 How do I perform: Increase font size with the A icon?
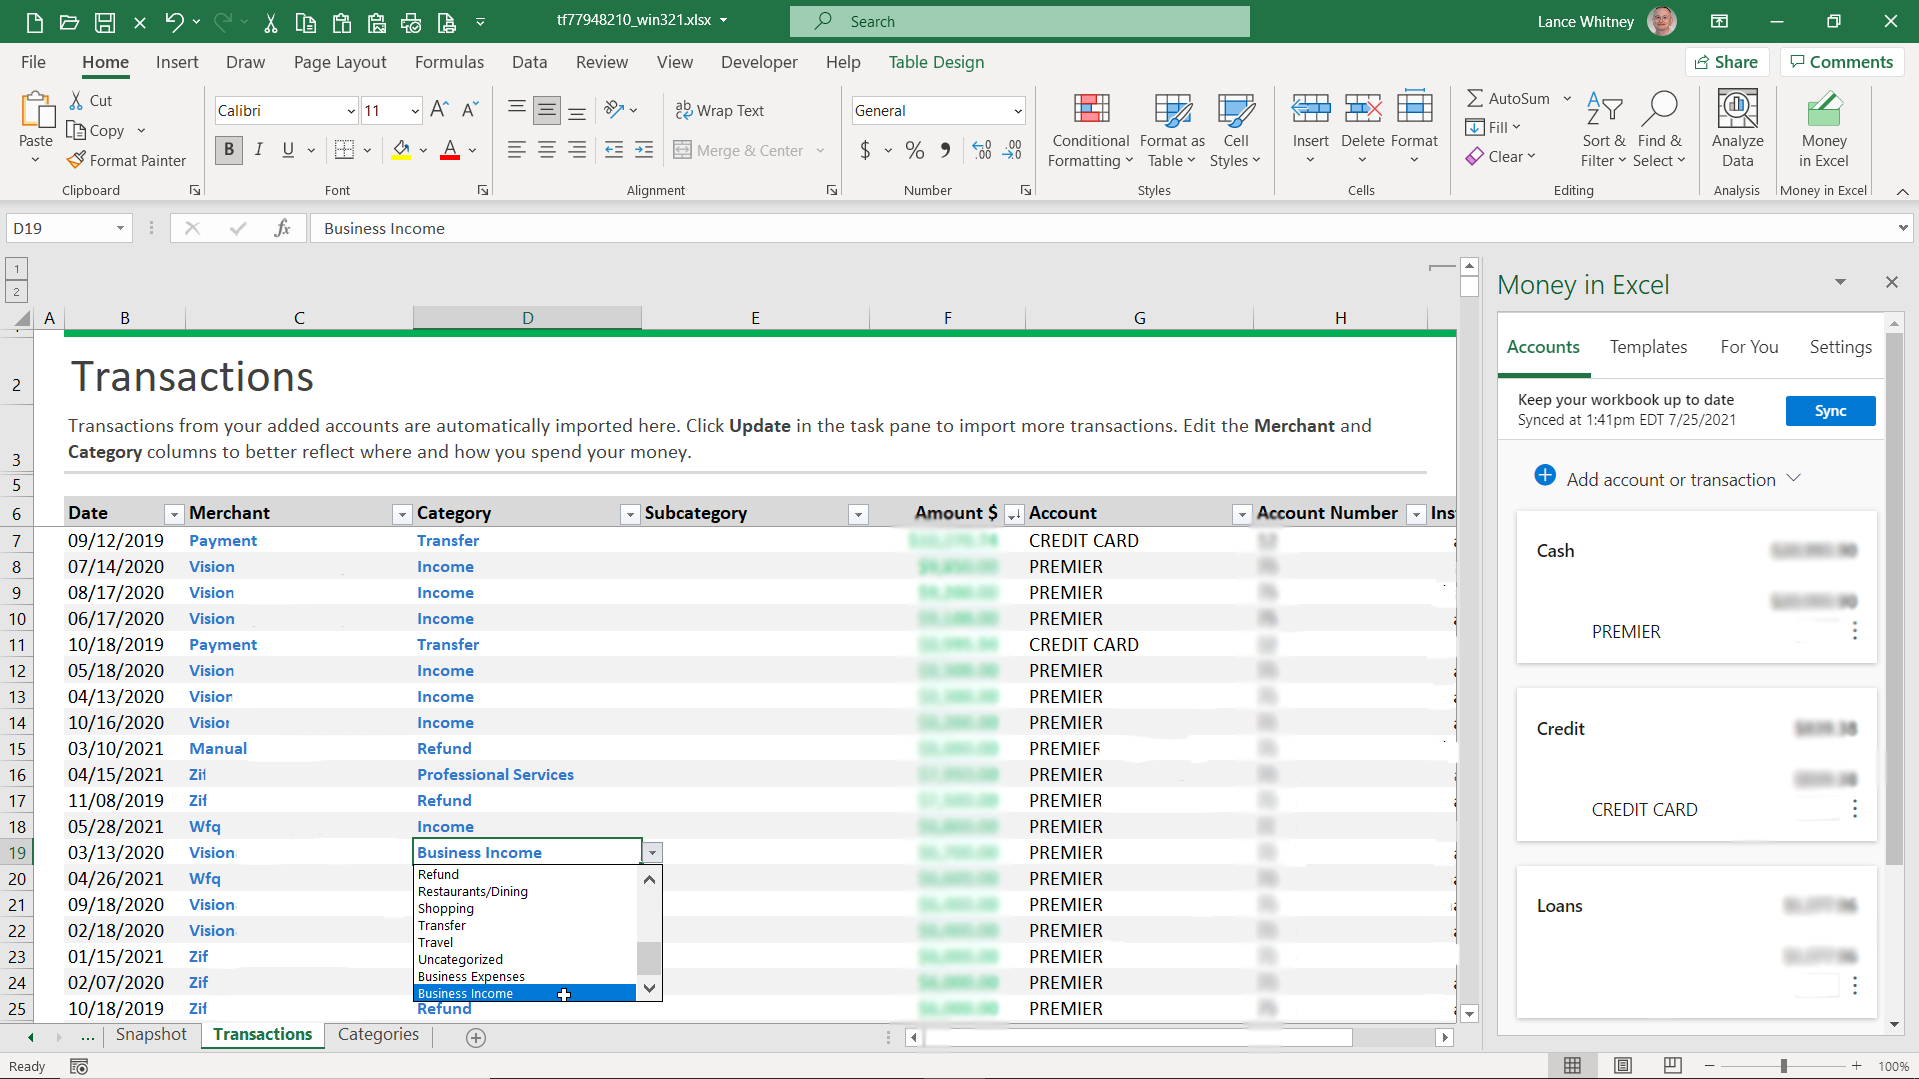[x=439, y=110]
